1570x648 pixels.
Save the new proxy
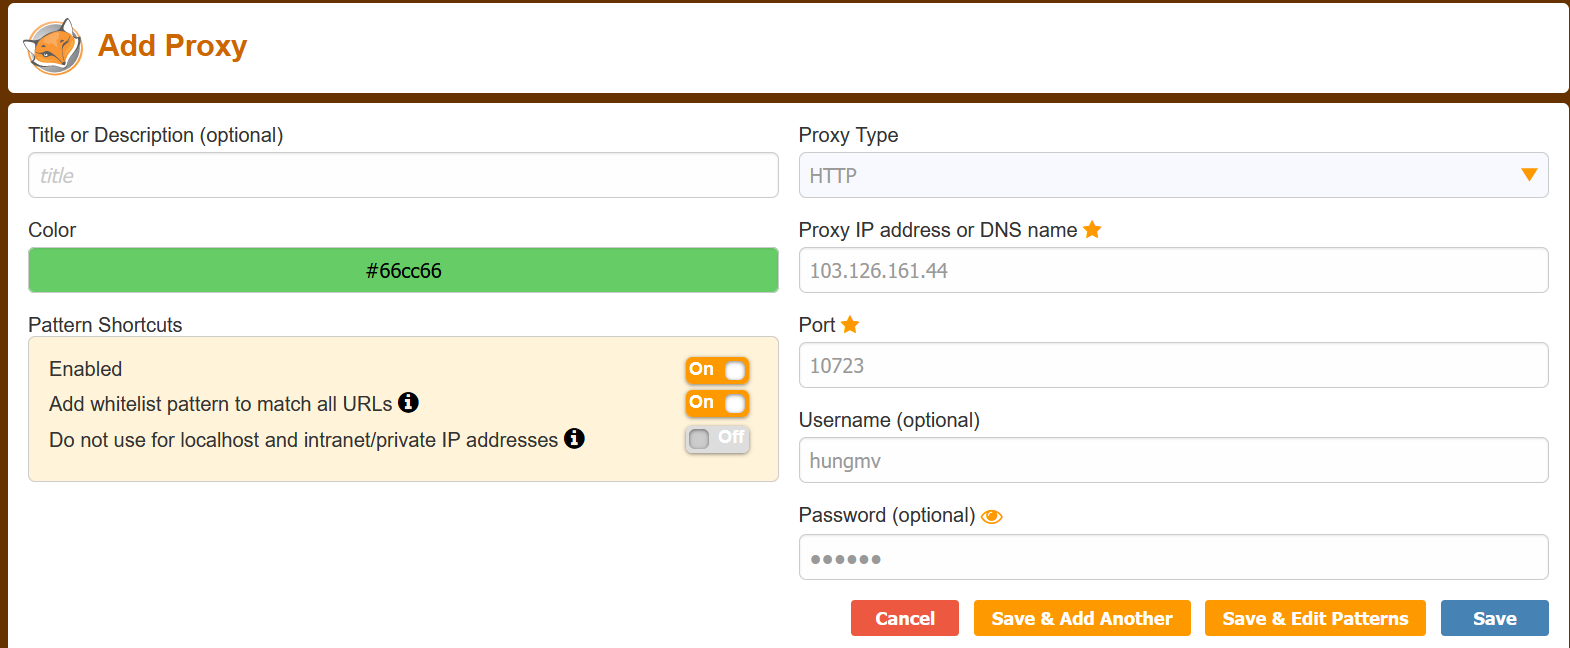(1494, 618)
